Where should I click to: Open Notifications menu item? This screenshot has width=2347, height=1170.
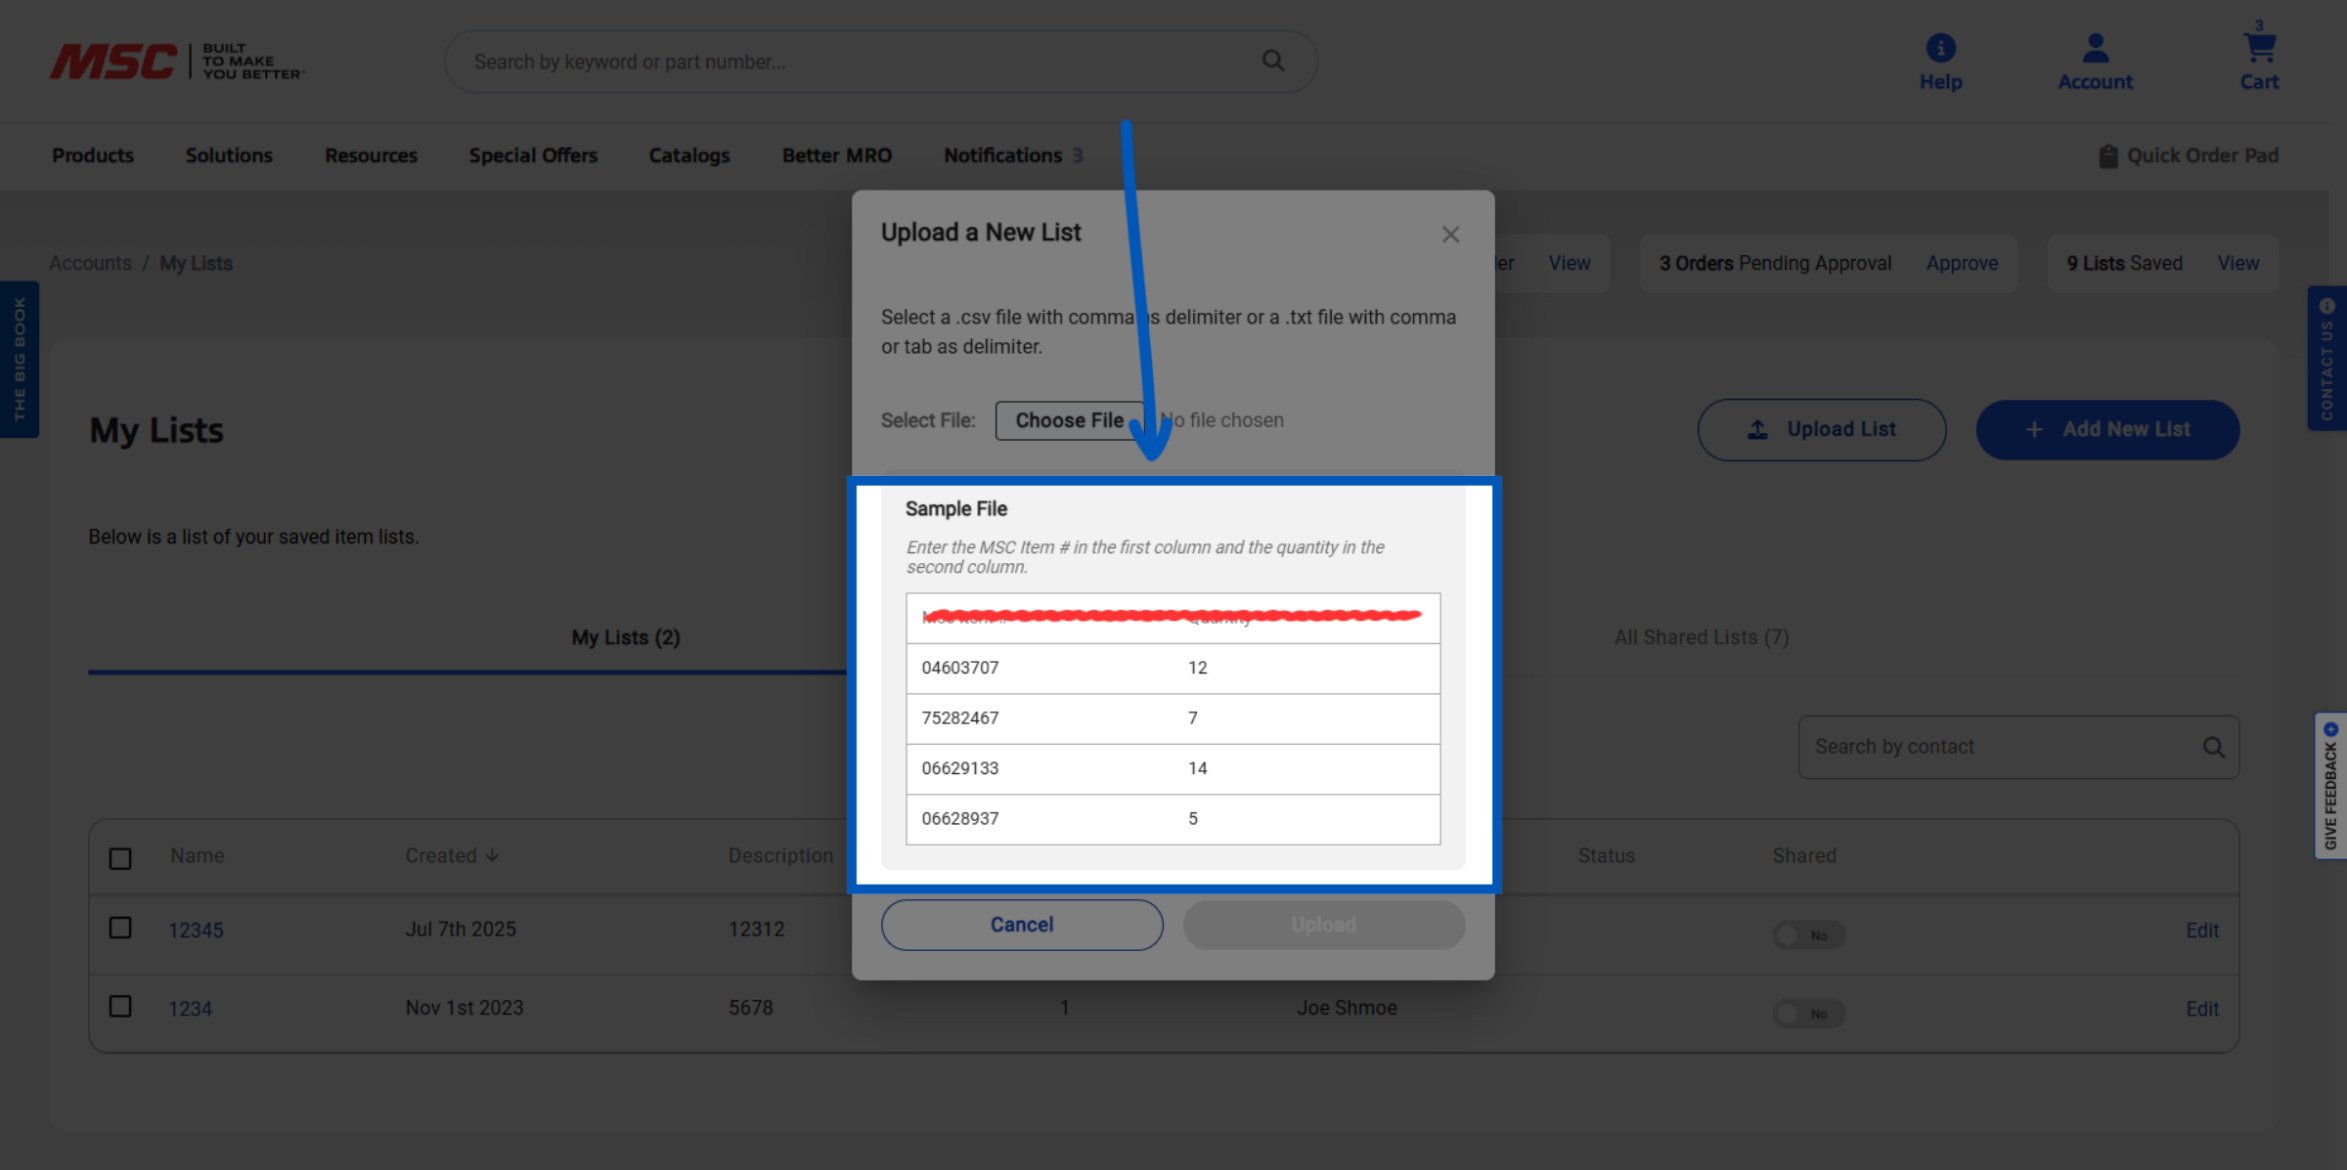pyautogui.click(x=1013, y=155)
